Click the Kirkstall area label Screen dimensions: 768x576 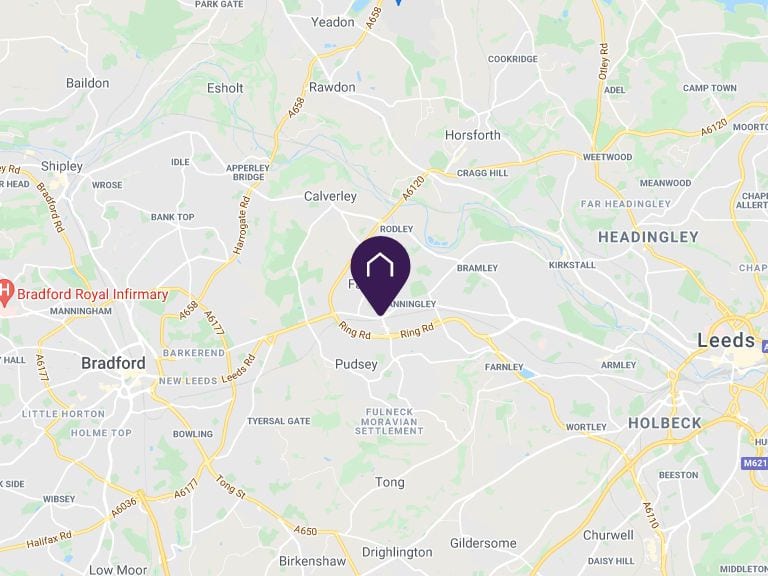point(572,265)
